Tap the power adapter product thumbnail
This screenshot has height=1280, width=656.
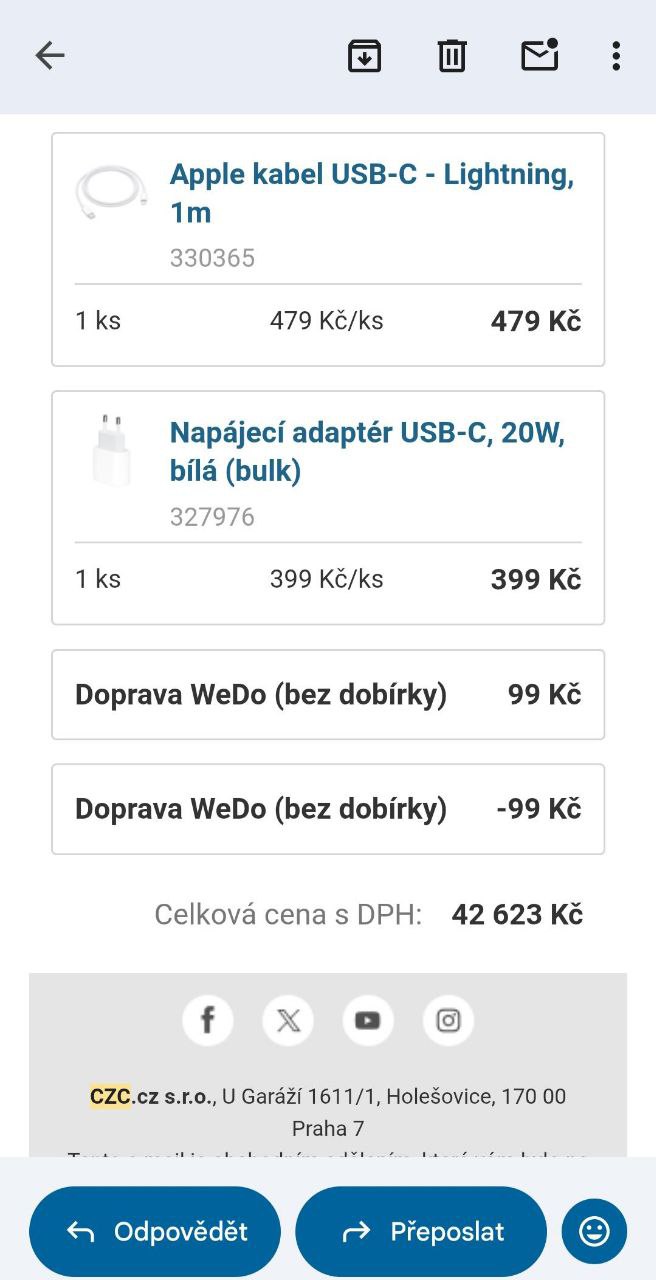[x=110, y=451]
